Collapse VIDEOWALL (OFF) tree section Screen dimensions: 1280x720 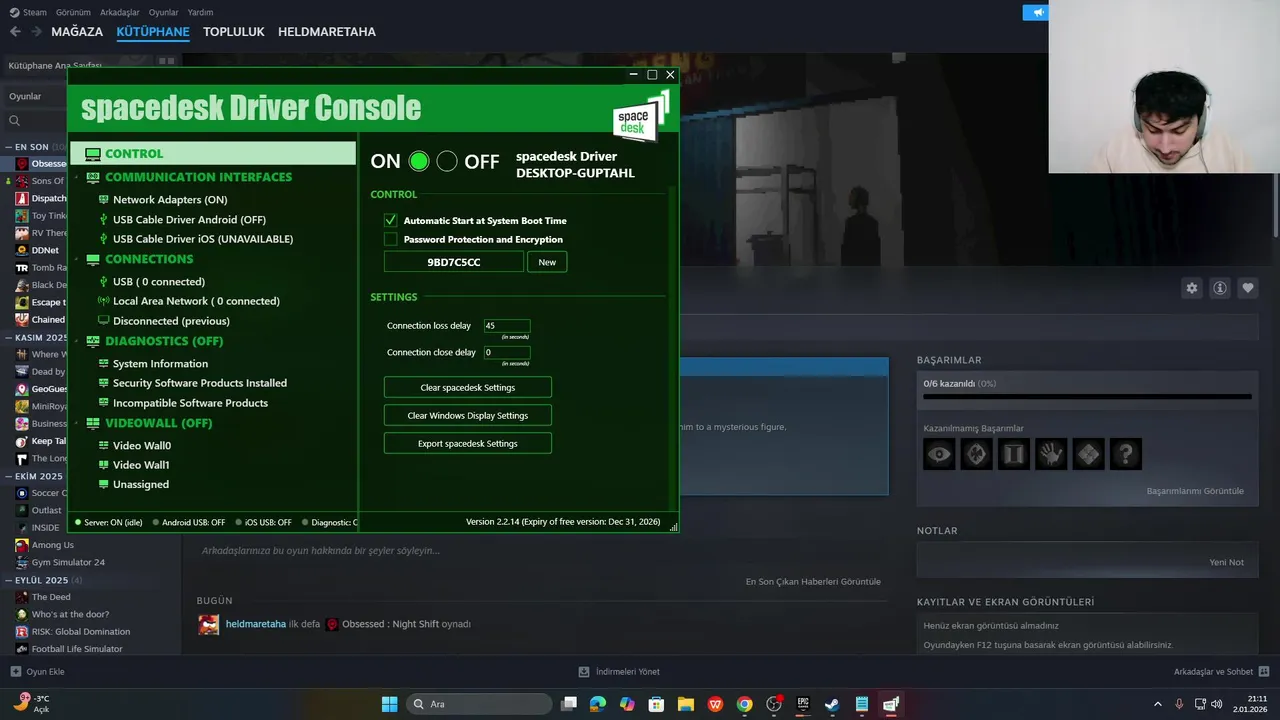78,423
